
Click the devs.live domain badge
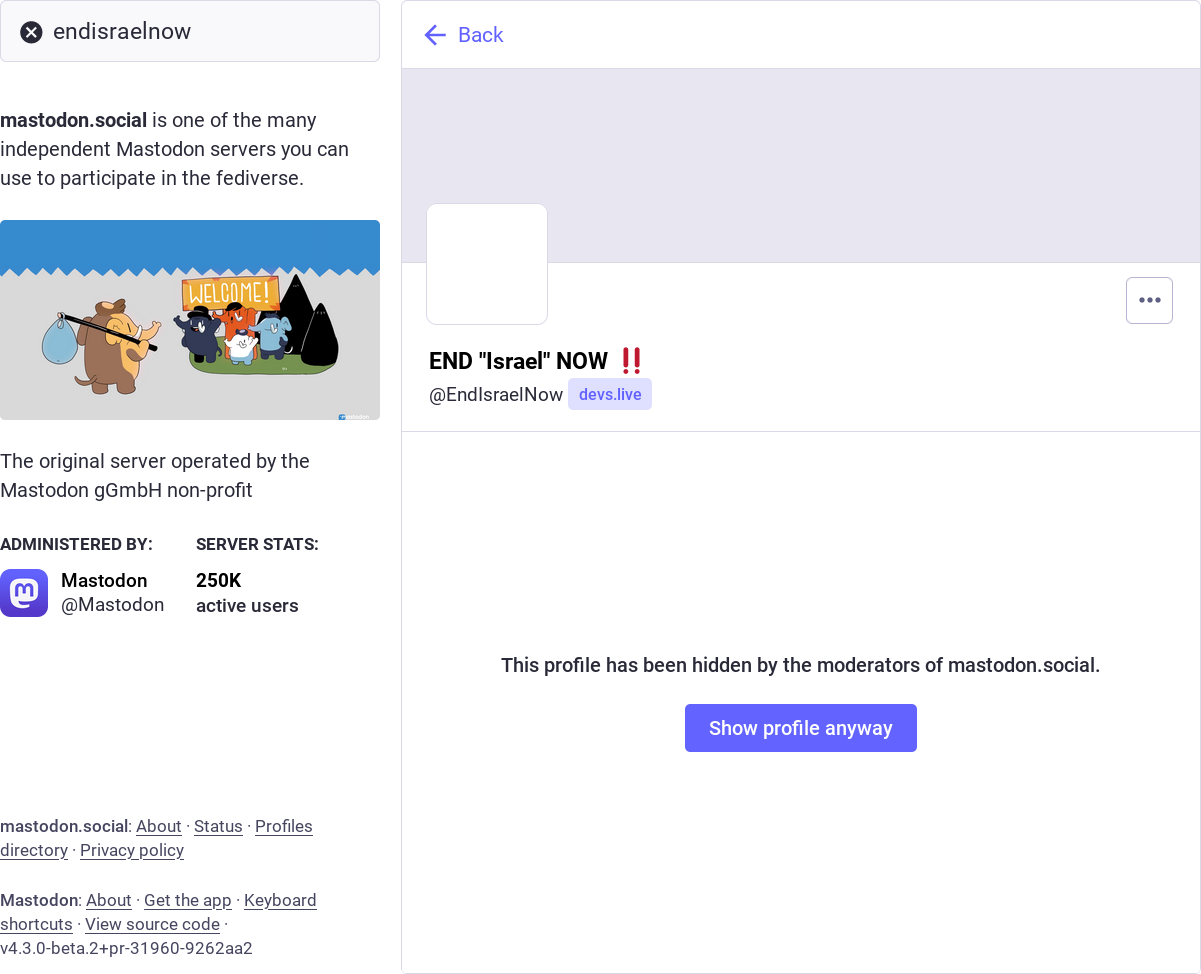[x=610, y=394]
